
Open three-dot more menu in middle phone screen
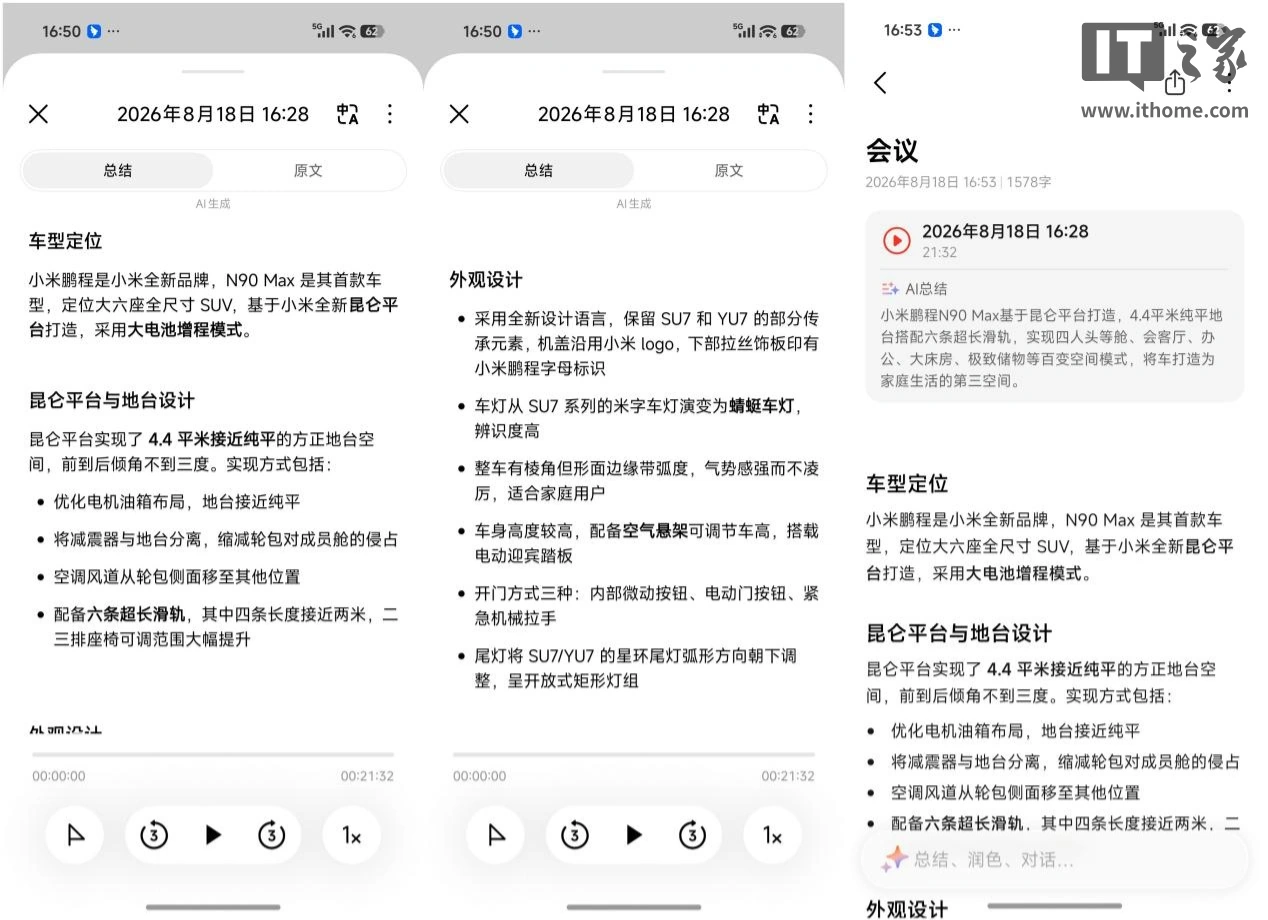[811, 114]
